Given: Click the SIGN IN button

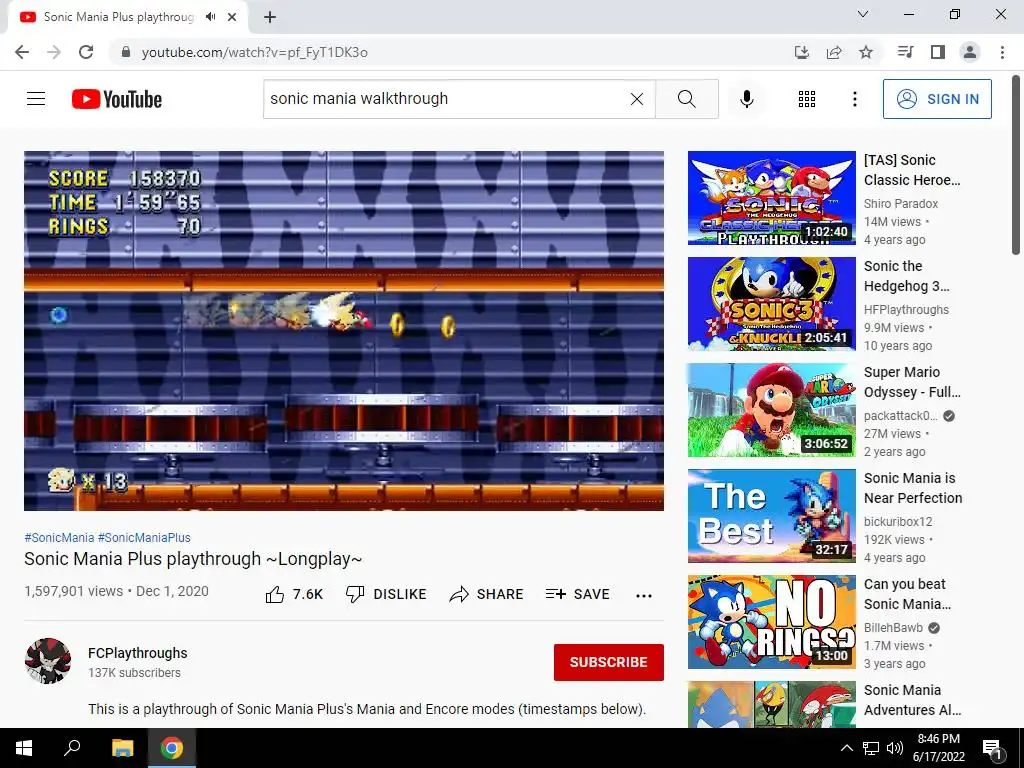Looking at the screenshot, I should pos(937,99).
